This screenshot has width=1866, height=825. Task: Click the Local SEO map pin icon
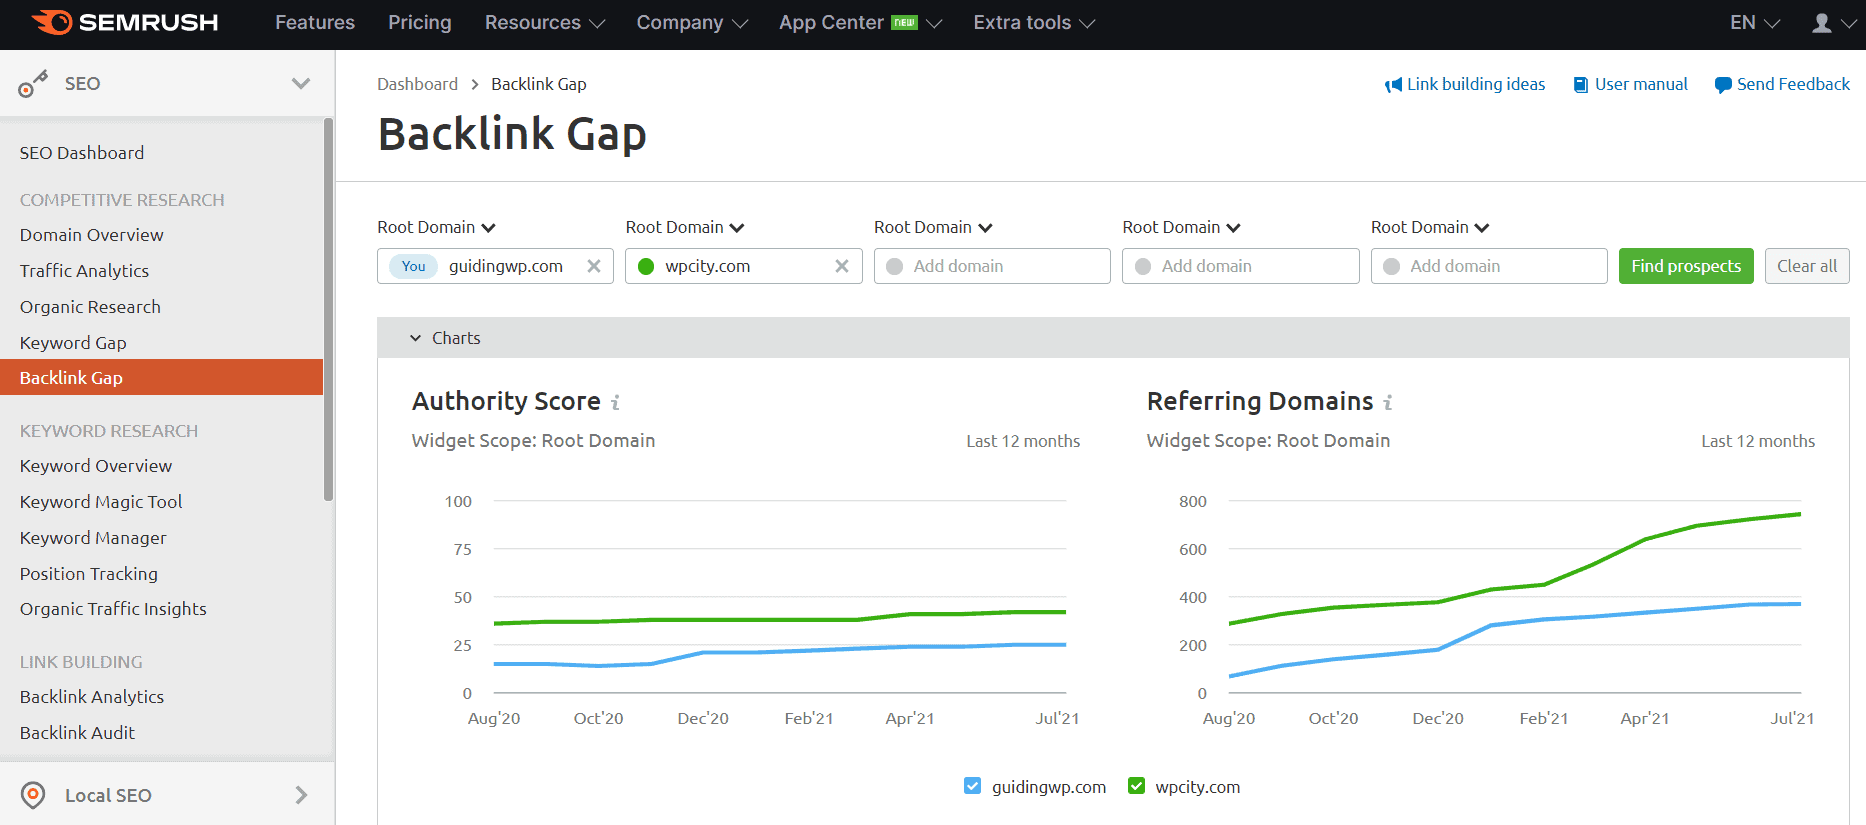click(x=33, y=795)
